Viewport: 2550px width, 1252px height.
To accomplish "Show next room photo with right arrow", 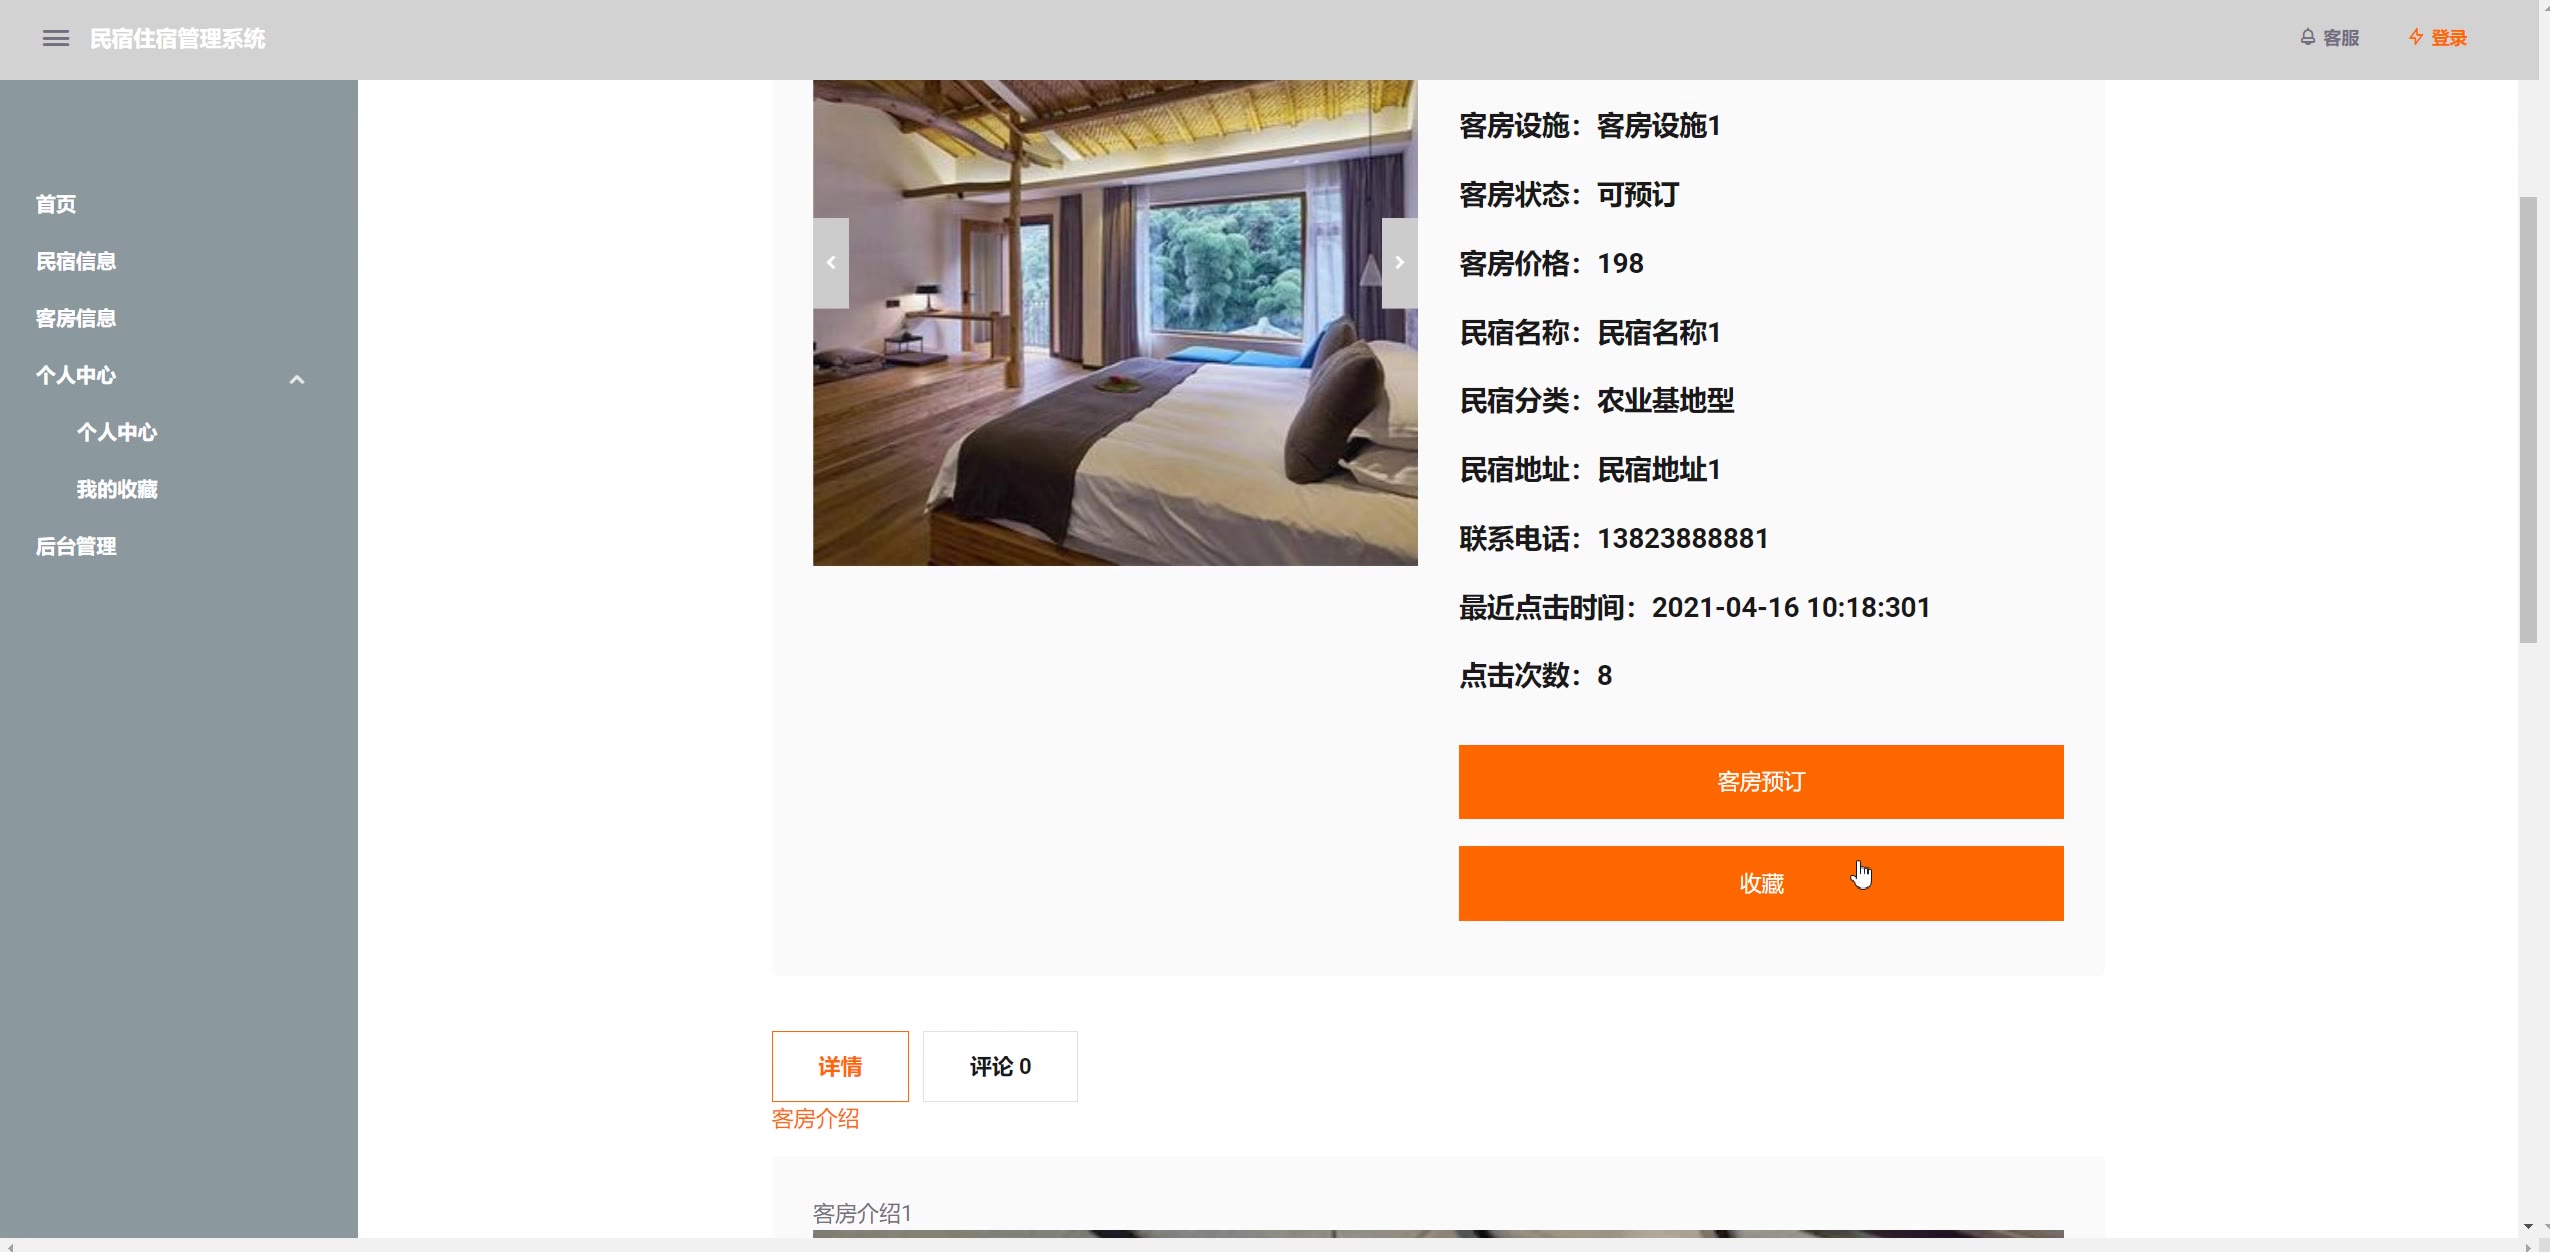I will (x=1400, y=263).
